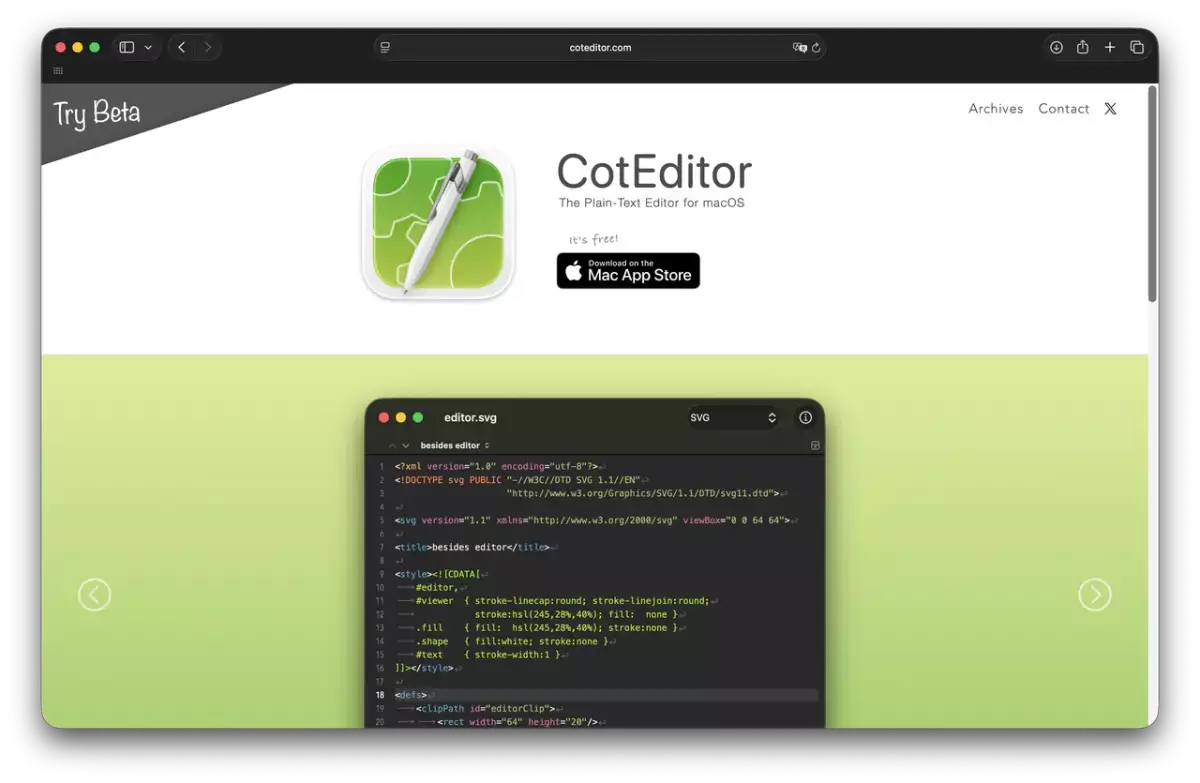Visit the X social profile
This screenshot has width=1200, height=783.
click(1110, 109)
